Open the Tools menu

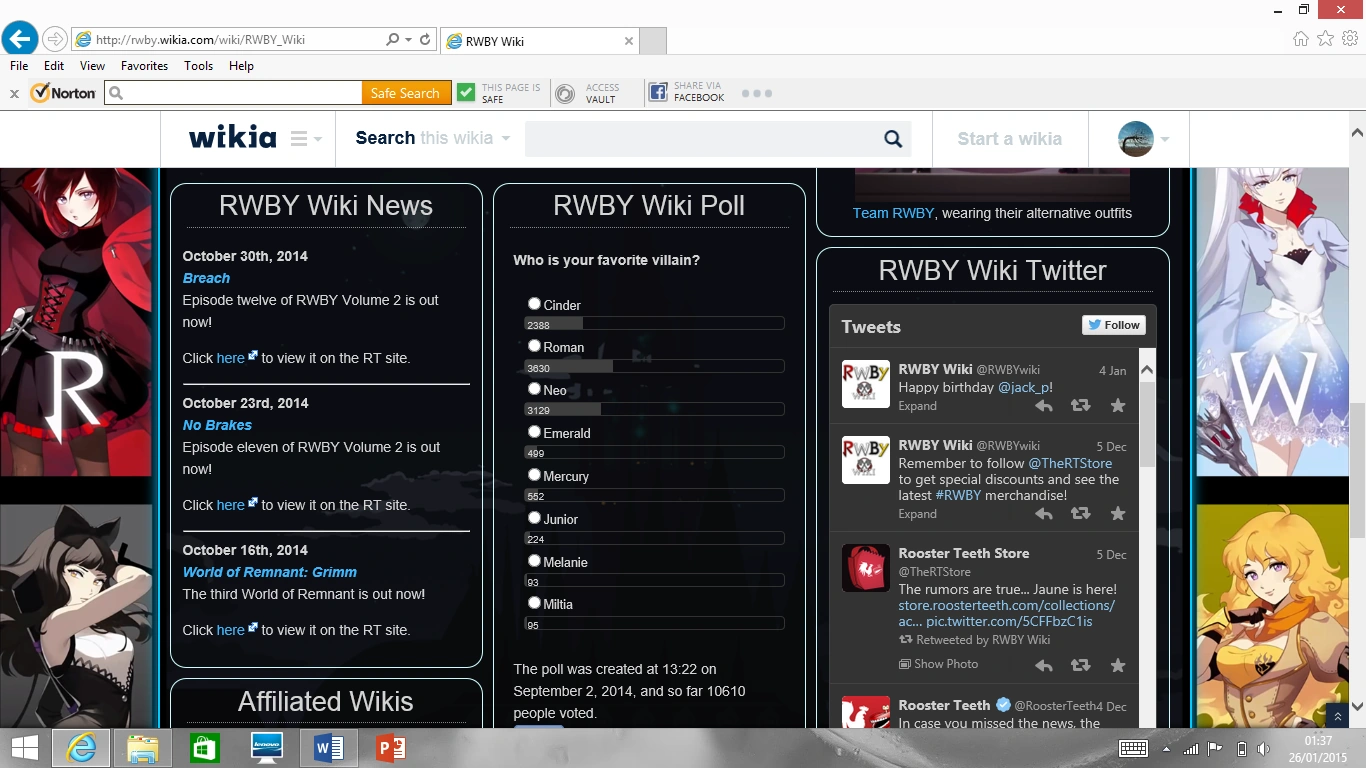pyautogui.click(x=198, y=66)
